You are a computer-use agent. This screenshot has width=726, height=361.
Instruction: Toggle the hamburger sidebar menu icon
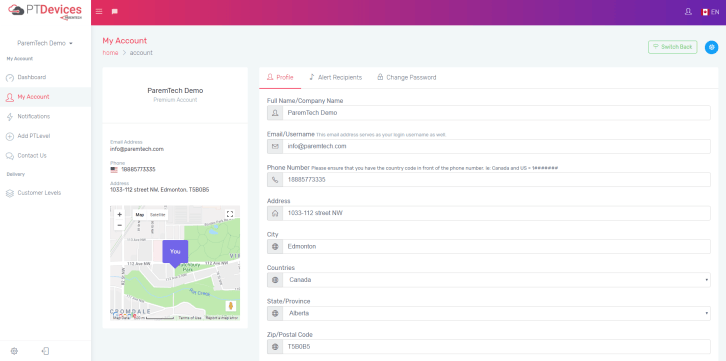pyautogui.click(x=99, y=12)
